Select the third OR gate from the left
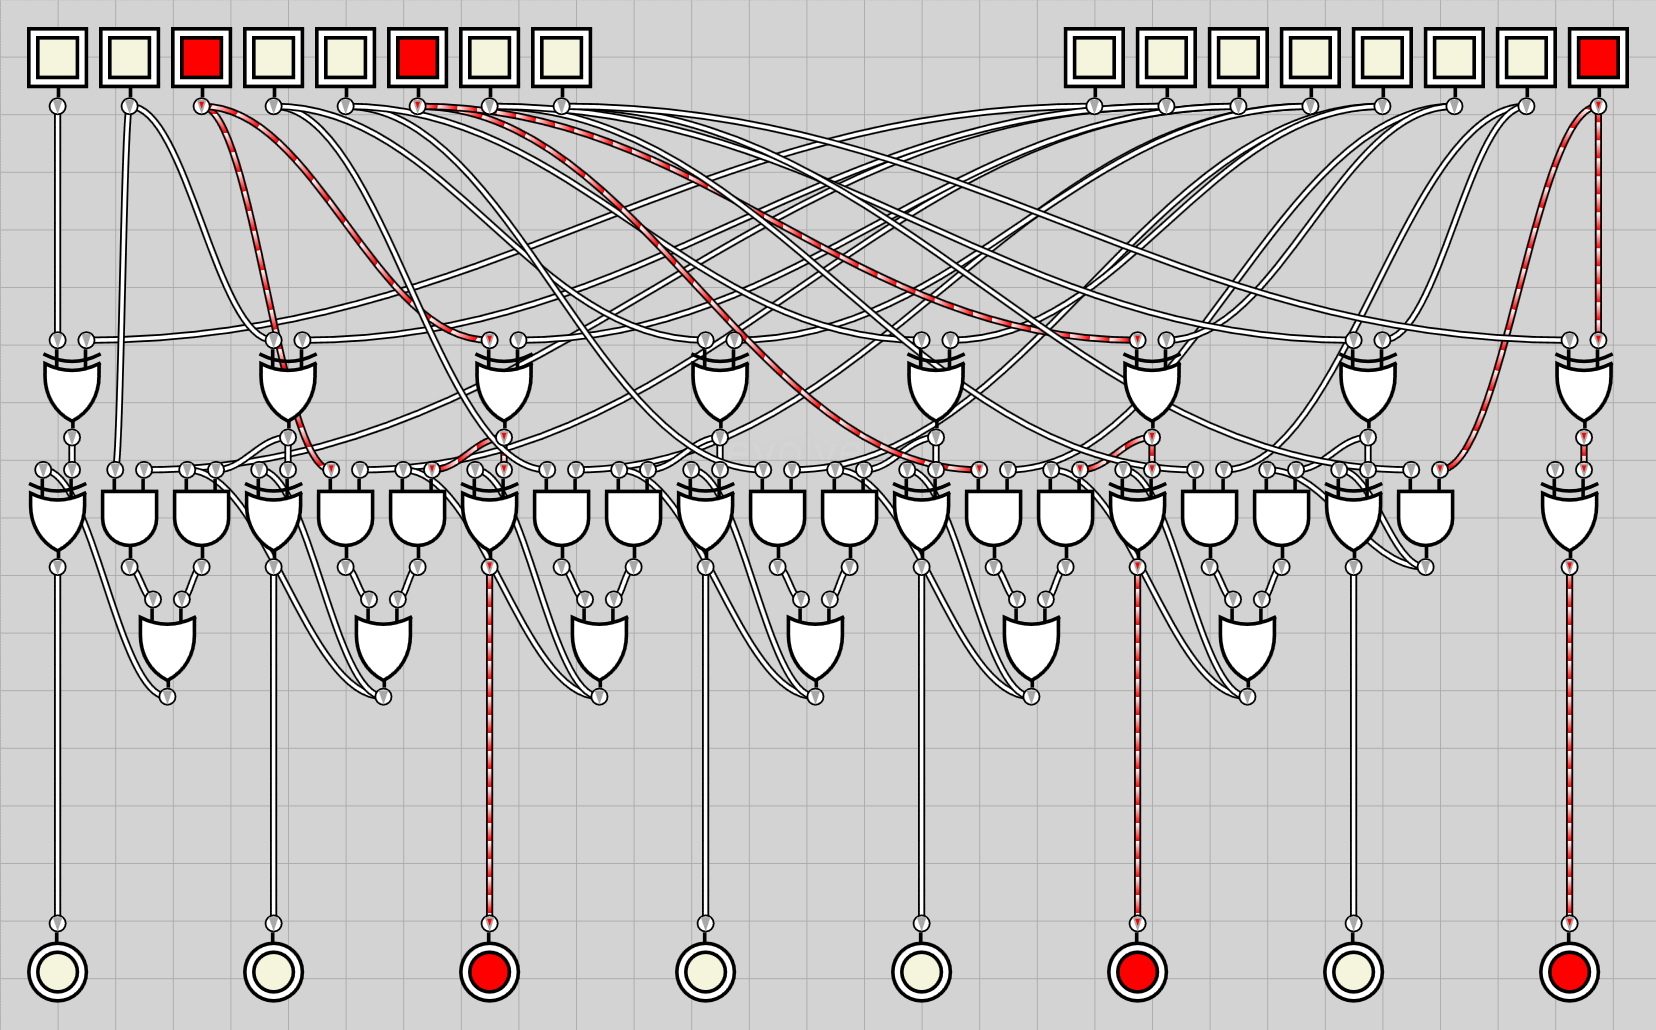 click(599, 648)
